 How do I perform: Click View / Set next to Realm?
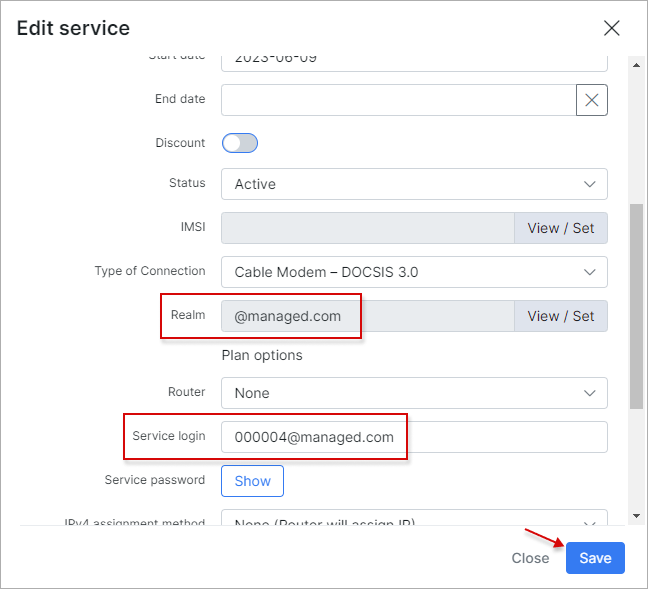(x=560, y=316)
